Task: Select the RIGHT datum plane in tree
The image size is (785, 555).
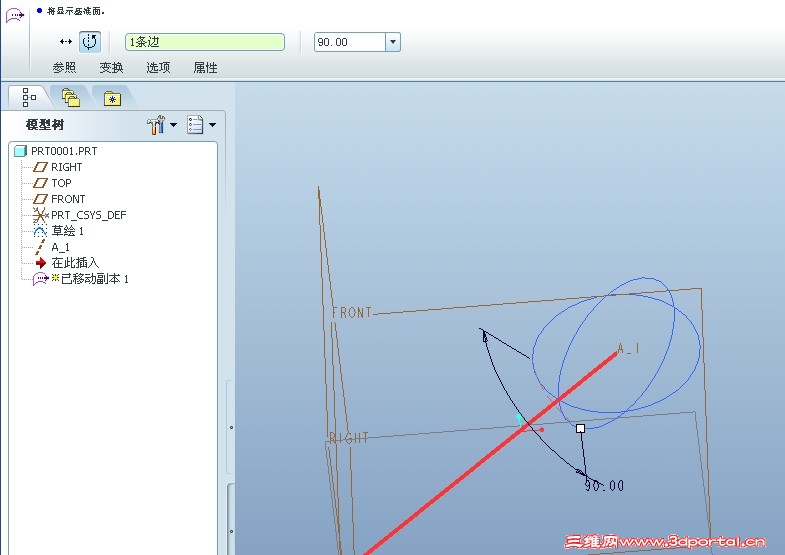Action: click(x=67, y=167)
